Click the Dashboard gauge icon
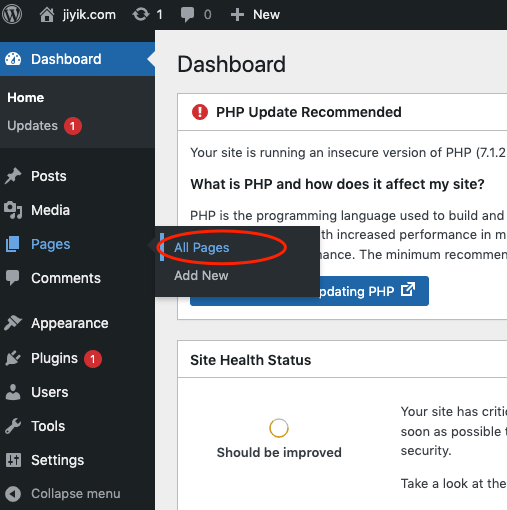This screenshot has height=510, width=507. [x=13, y=59]
